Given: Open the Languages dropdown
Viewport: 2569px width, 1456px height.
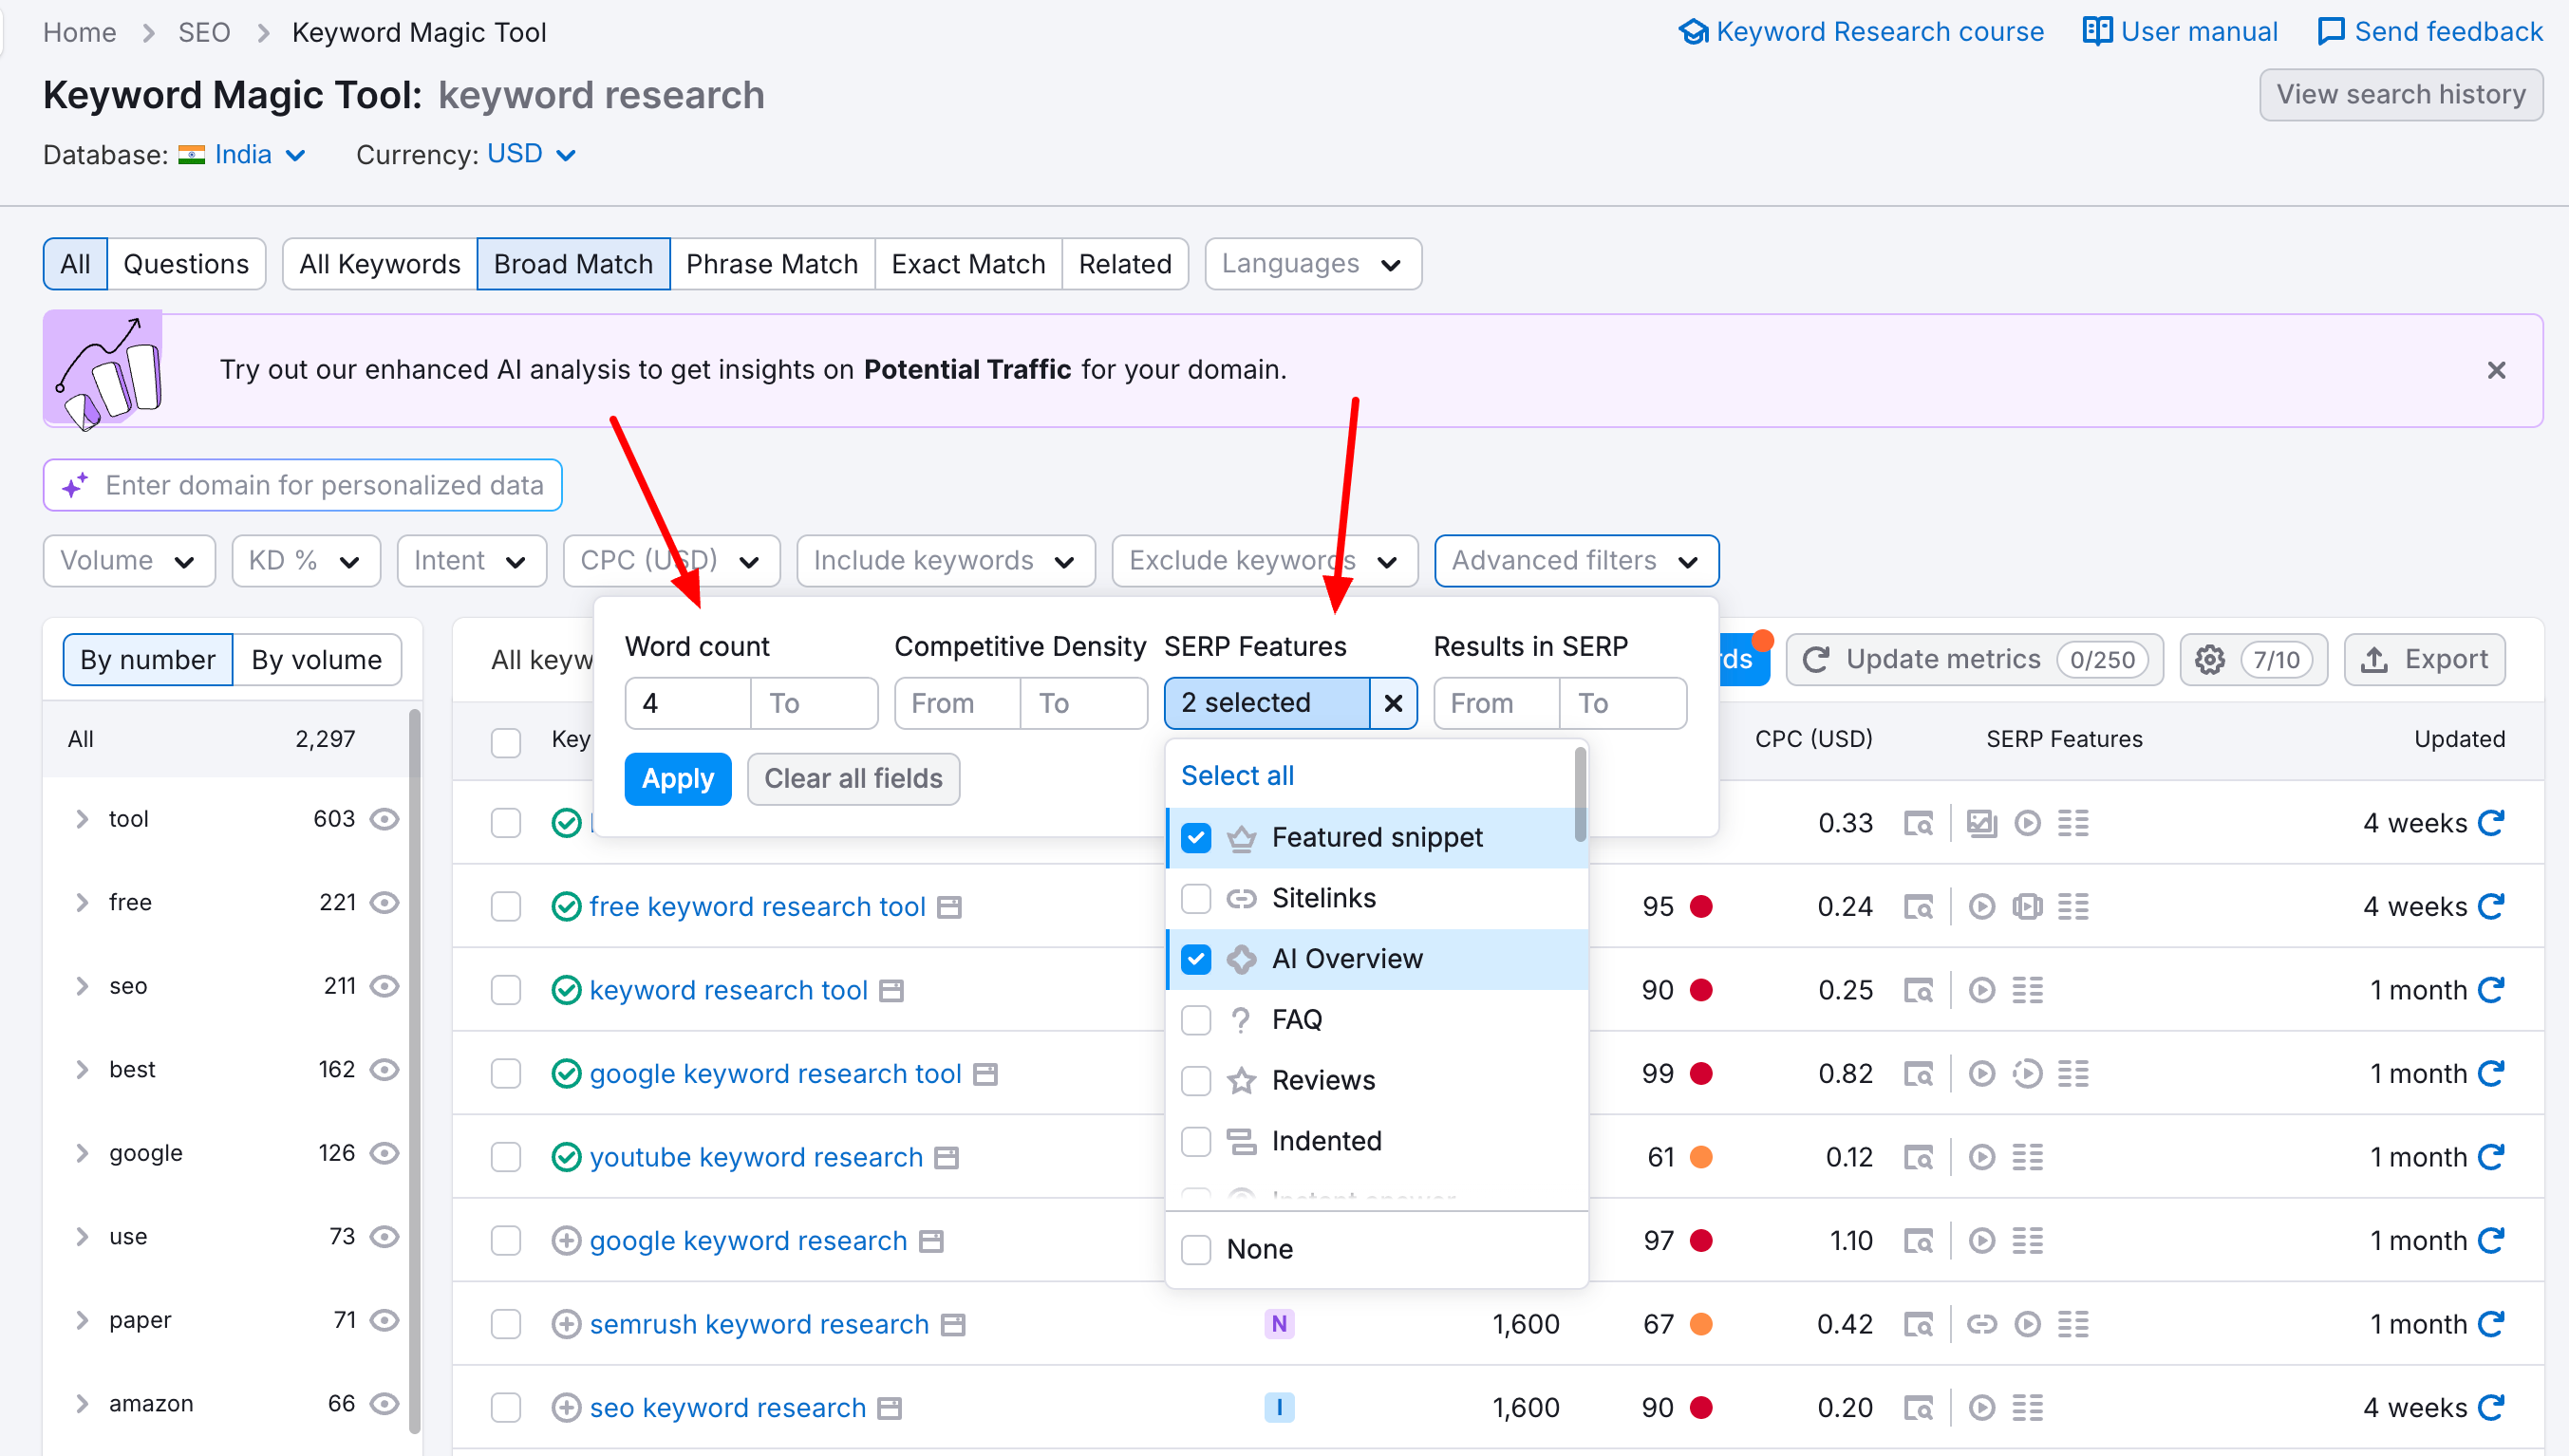Looking at the screenshot, I should coord(1312,263).
